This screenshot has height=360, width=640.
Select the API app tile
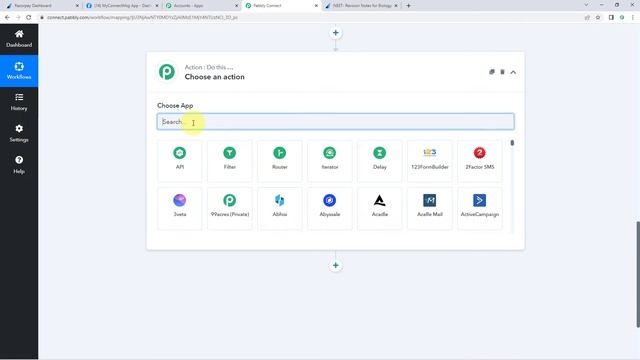click(x=180, y=161)
